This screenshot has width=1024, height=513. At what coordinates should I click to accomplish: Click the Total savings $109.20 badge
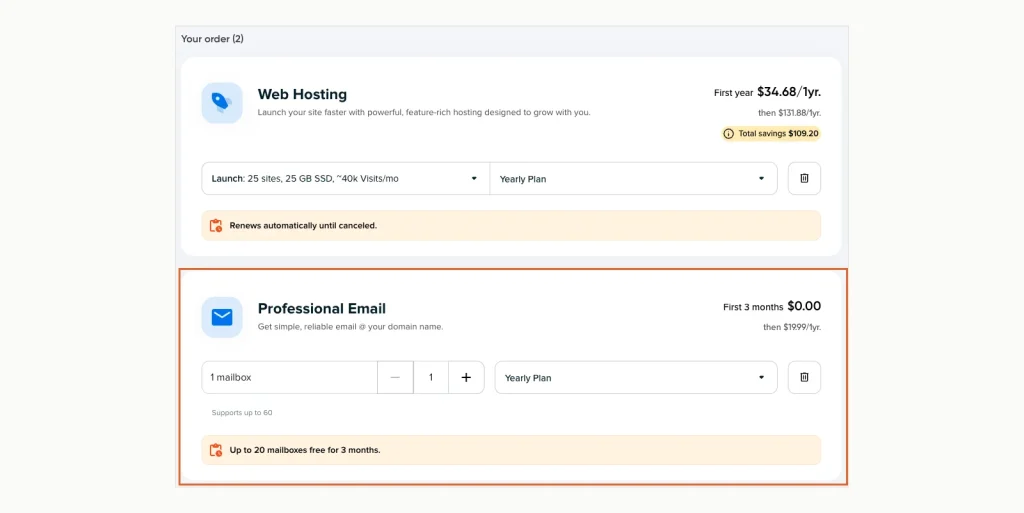point(771,134)
